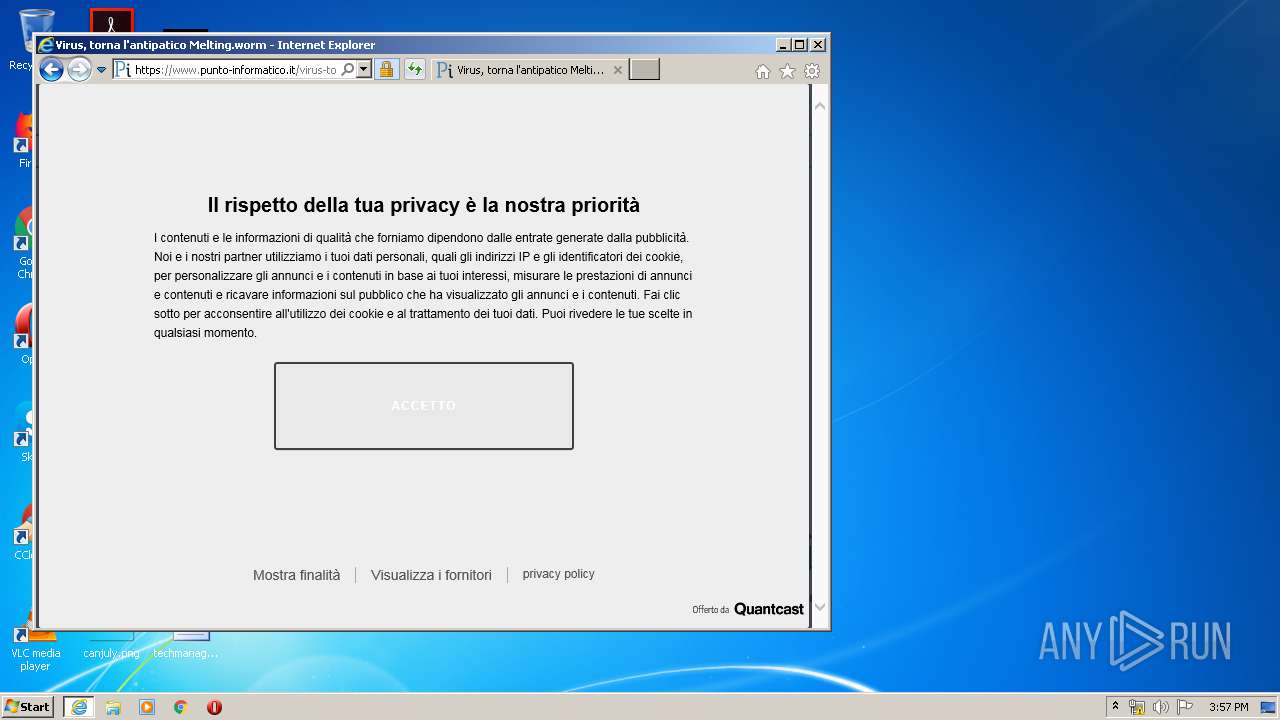This screenshot has width=1280, height=720.
Task: Select the canjuly.png desktop file
Action: [x=111, y=645]
